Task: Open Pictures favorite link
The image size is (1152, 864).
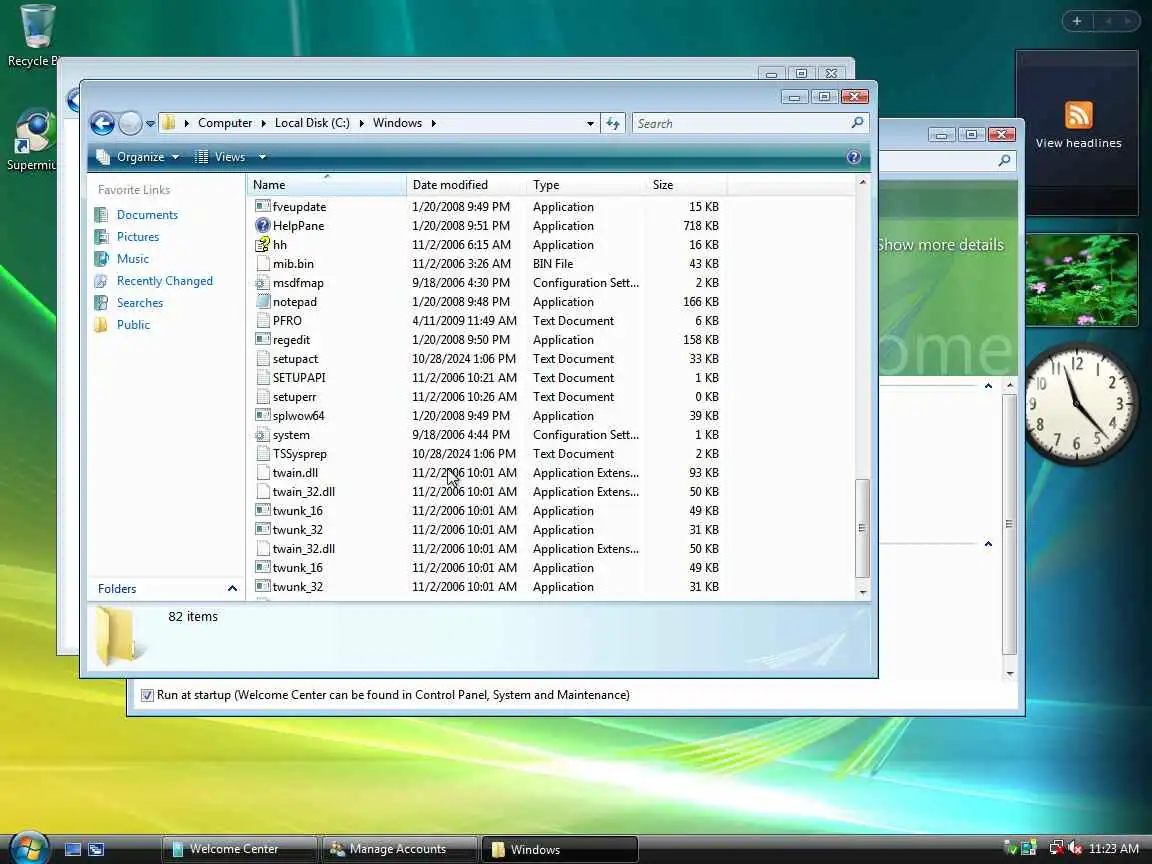Action: coord(137,237)
